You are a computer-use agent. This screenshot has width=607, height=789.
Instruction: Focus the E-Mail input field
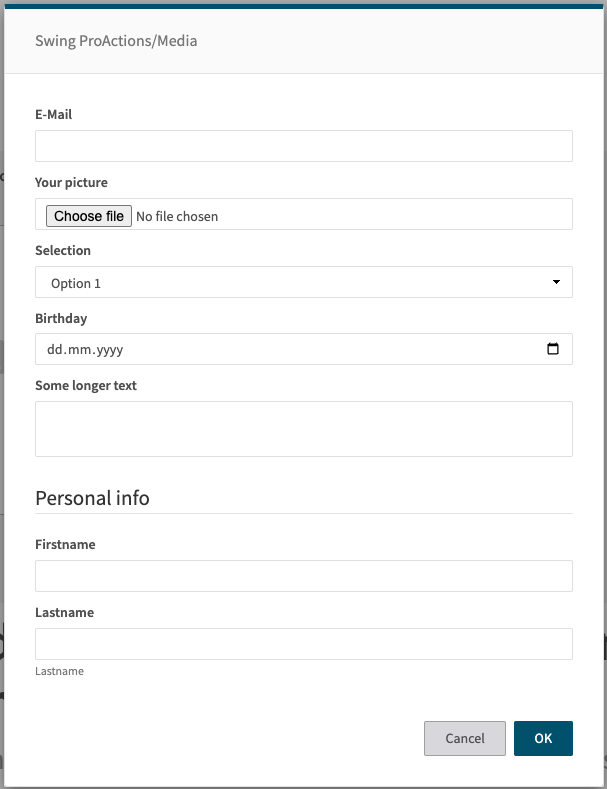[x=303, y=146]
